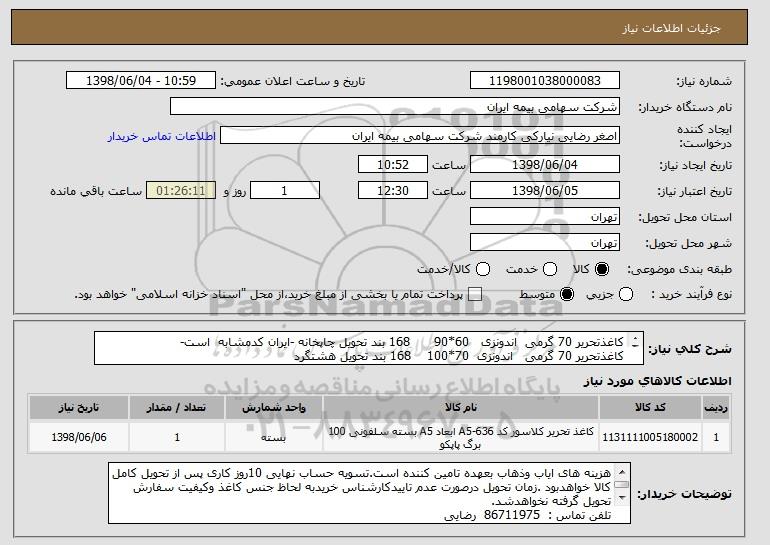This screenshot has width=770, height=545.
Task: Click the creation time field 10:52
Action: click(x=393, y=164)
